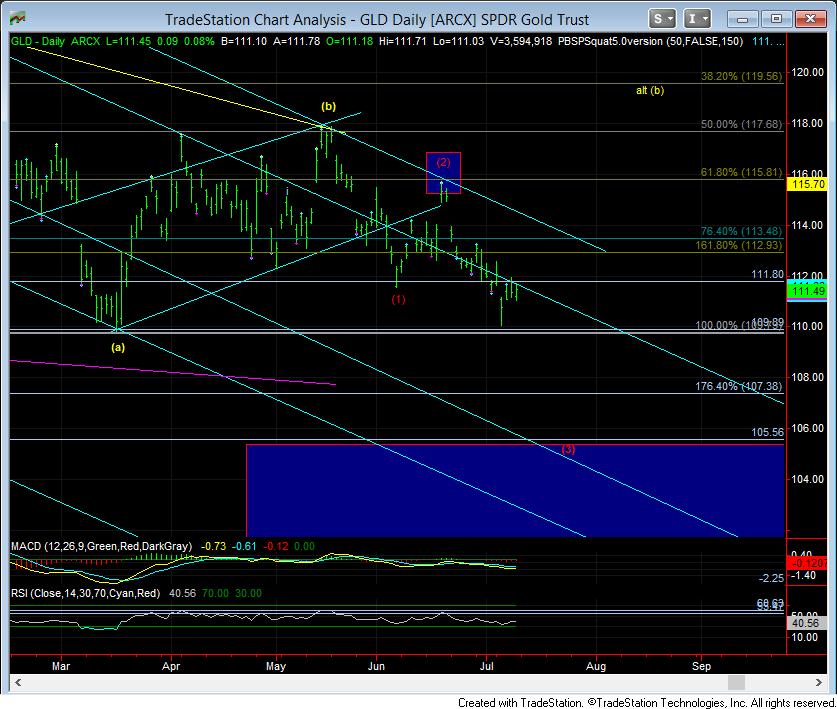Close the chart analysis window

(810, 19)
